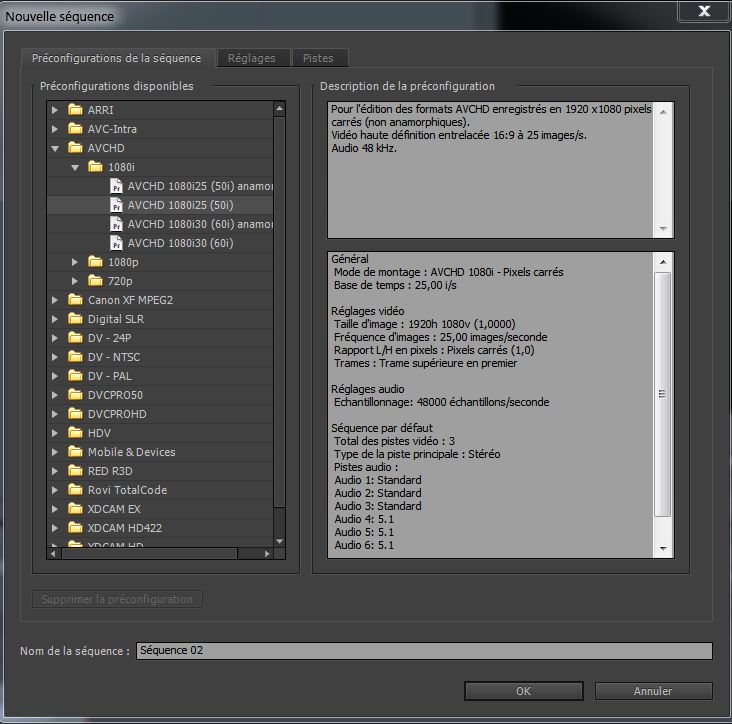Click 'Mode de montage : AVCHD 1080i' line
This screenshot has height=724, width=732.
449,272
